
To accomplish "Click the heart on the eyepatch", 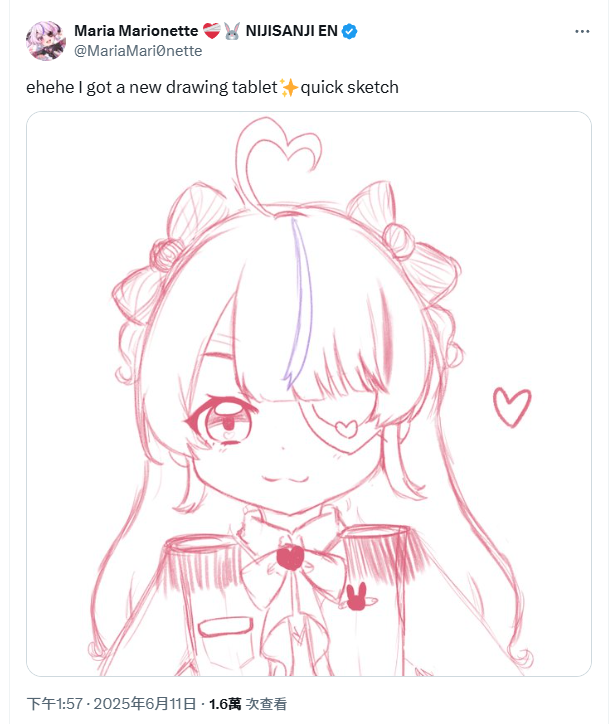I will [x=346, y=428].
